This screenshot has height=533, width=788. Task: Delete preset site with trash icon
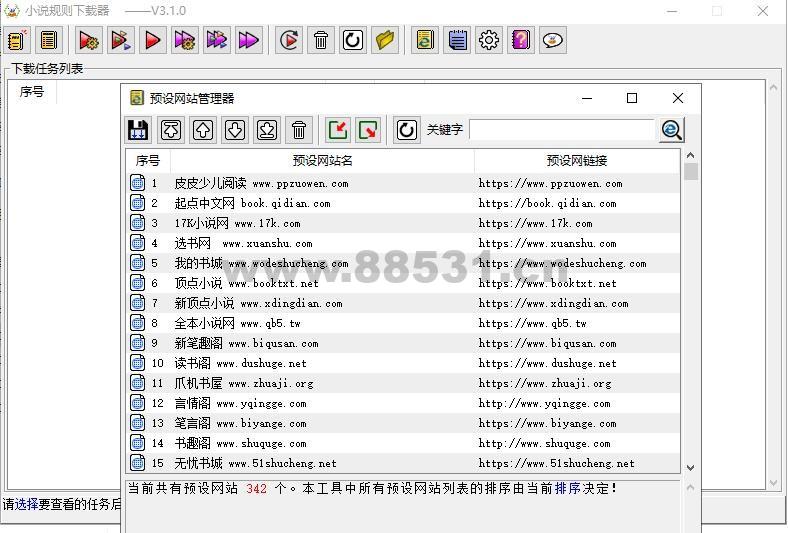[x=299, y=130]
